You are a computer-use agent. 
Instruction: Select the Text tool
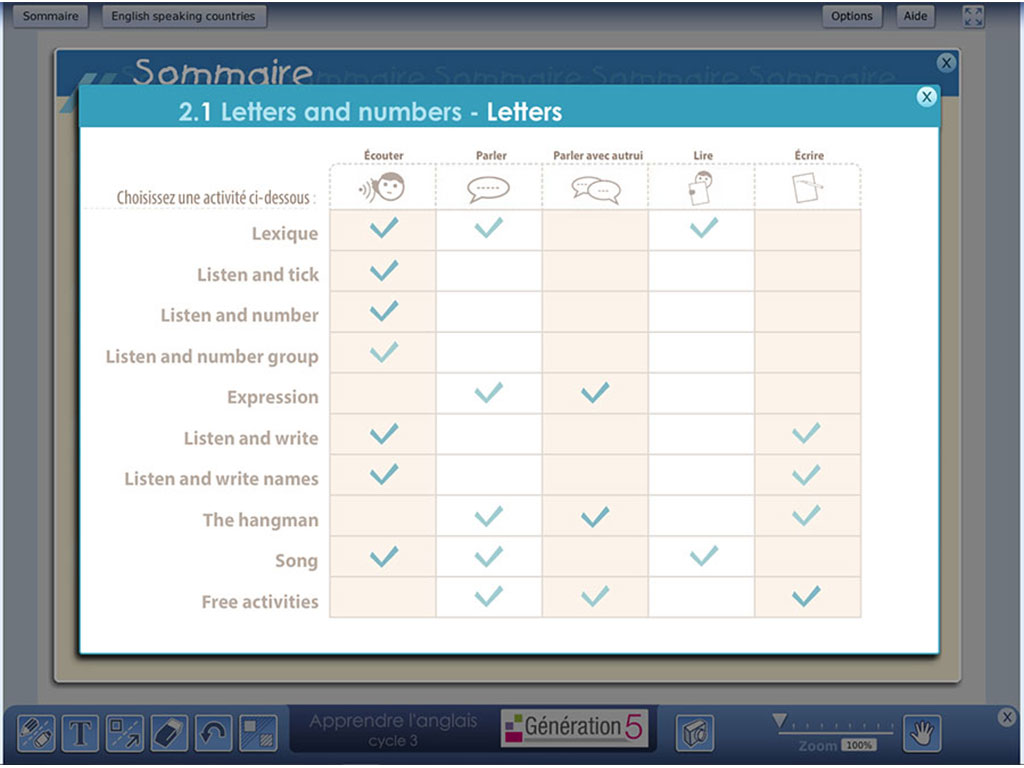80,733
